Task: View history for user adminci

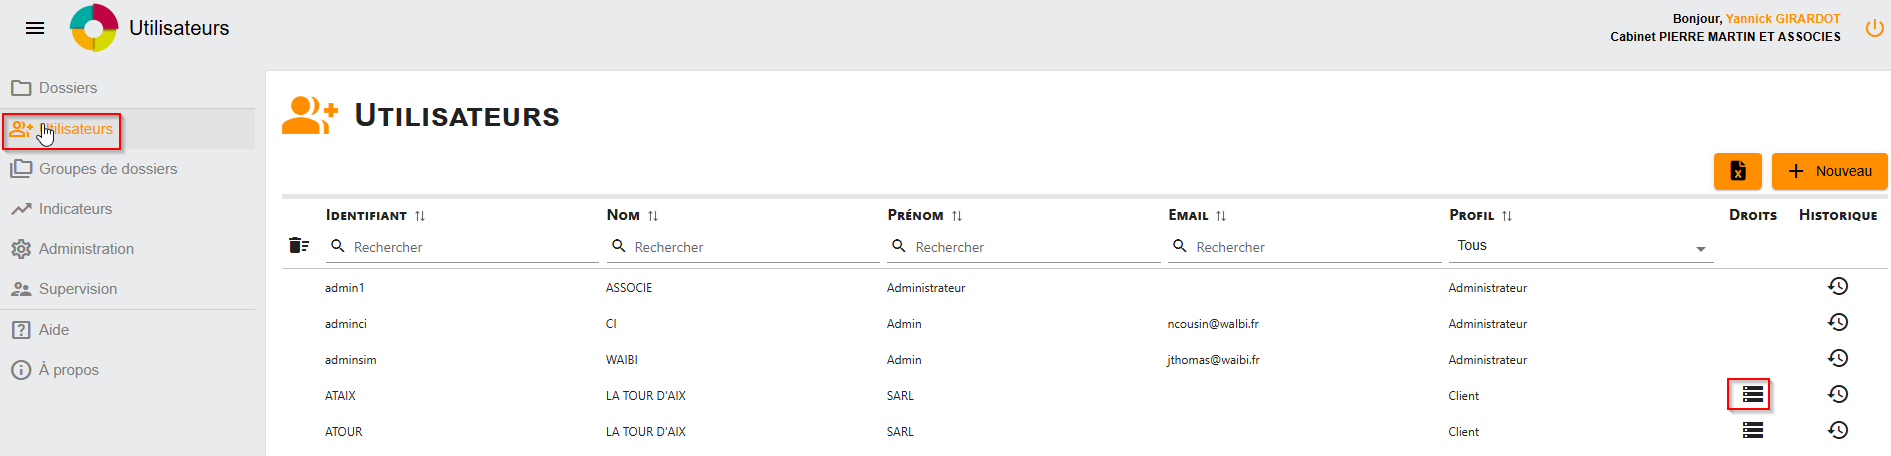Action: point(1838,322)
